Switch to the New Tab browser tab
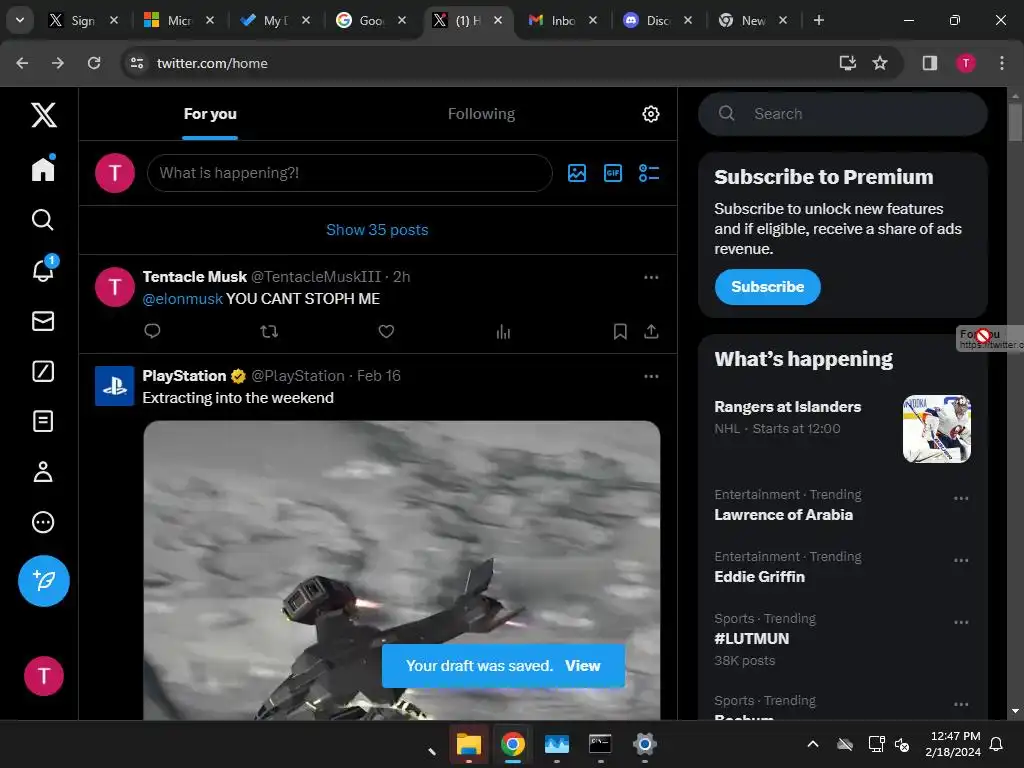Image resolution: width=1024 pixels, height=768 pixels. [x=752, y=20]
